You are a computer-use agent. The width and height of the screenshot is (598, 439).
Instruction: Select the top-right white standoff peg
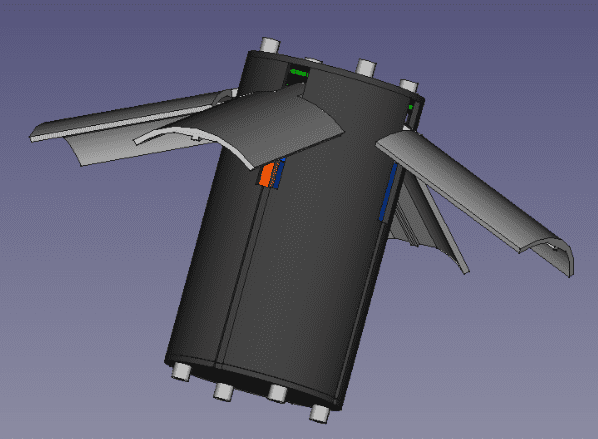408,86
